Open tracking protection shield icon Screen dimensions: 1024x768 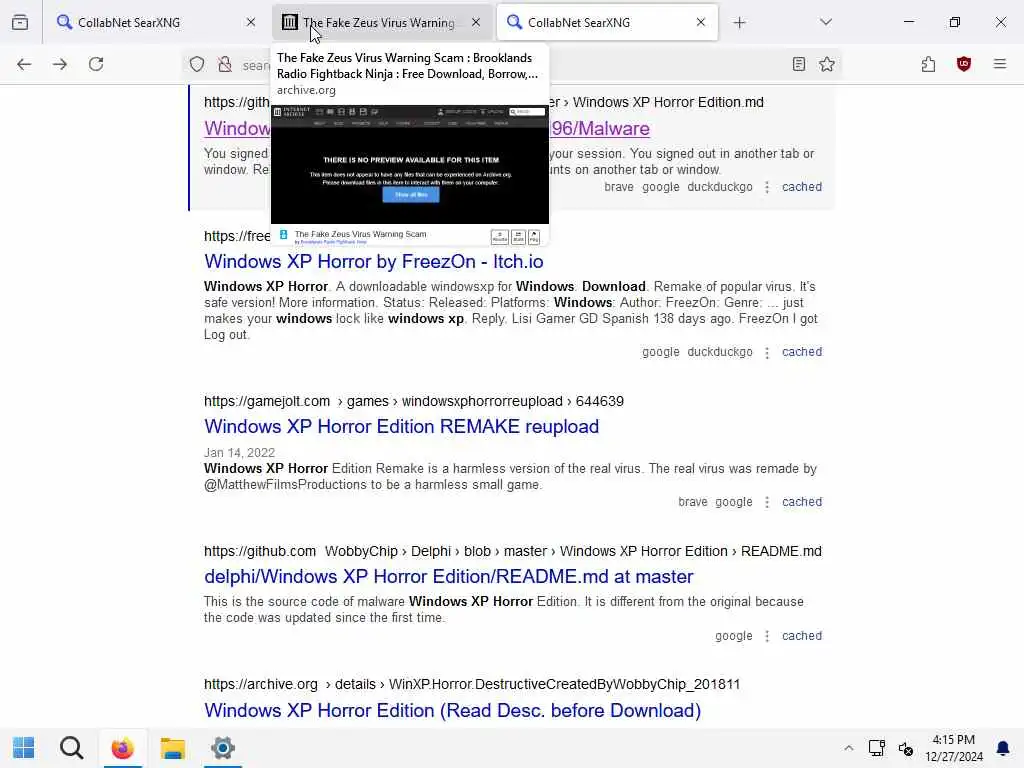pyautogui.click(x=197, y=64)
